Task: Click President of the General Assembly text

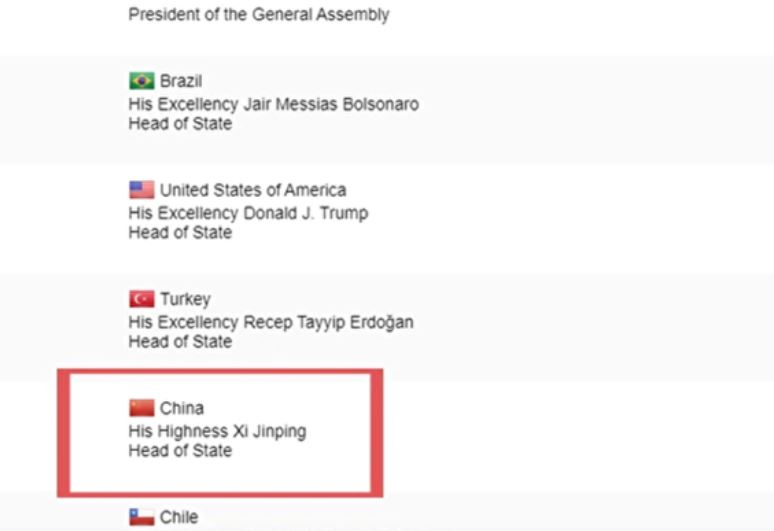Action: click(259, 14)
